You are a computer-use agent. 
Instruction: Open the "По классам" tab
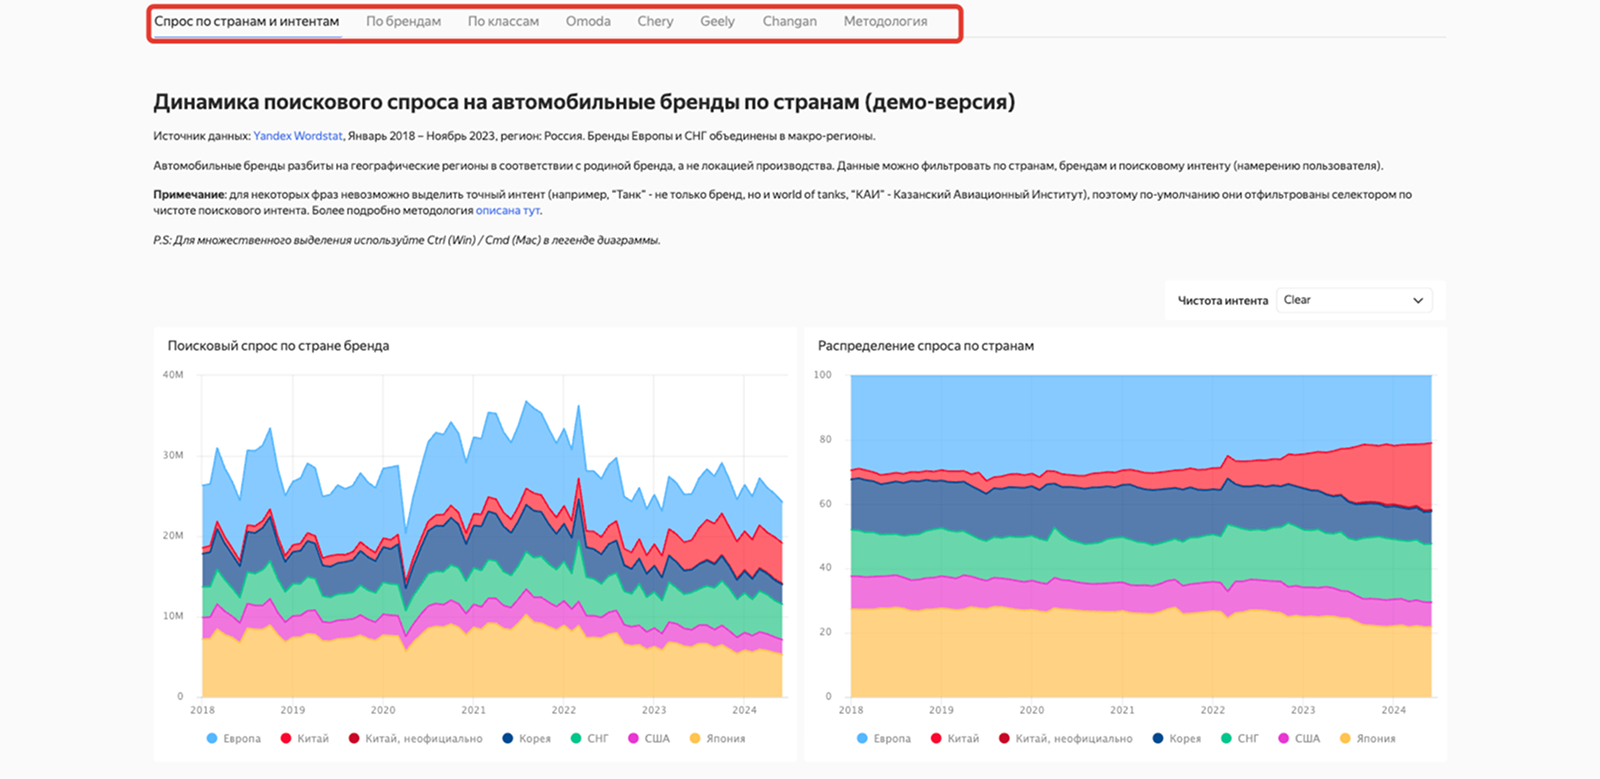(x=503, y=21)
